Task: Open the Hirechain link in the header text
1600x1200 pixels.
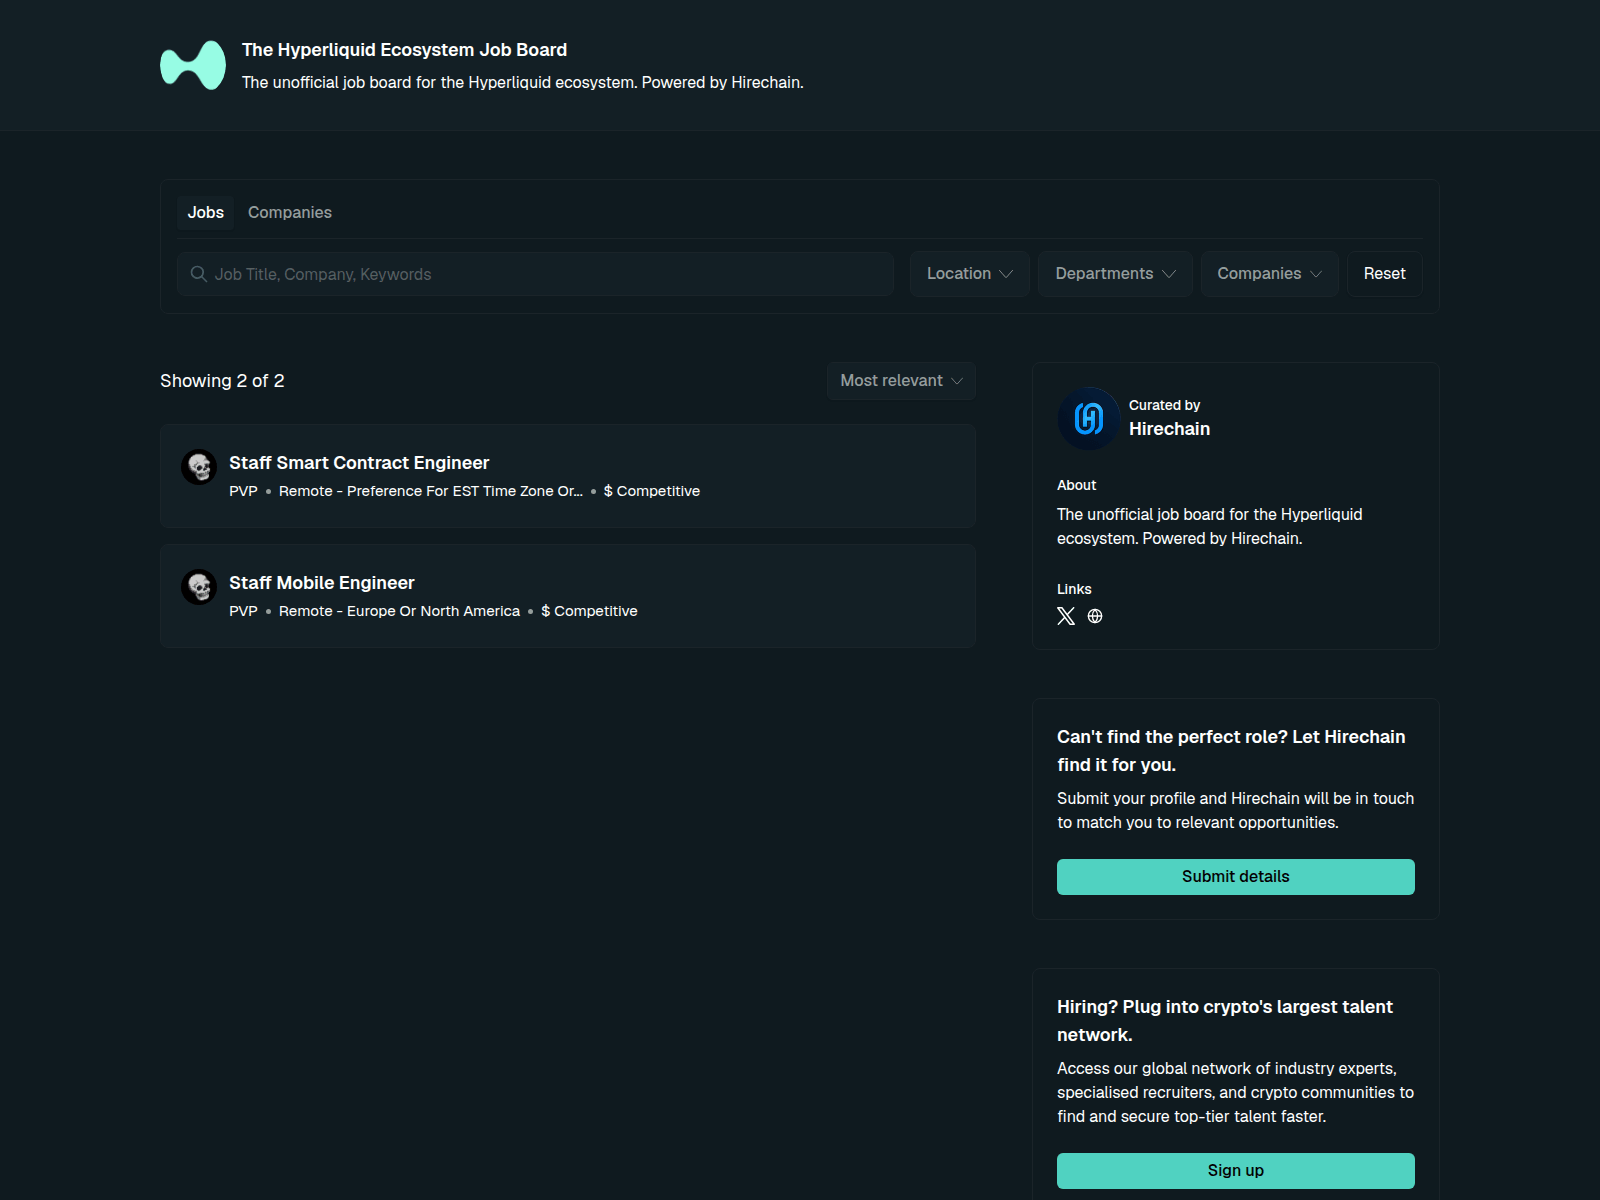Action: pyautogui.click(x=766, y=82)
